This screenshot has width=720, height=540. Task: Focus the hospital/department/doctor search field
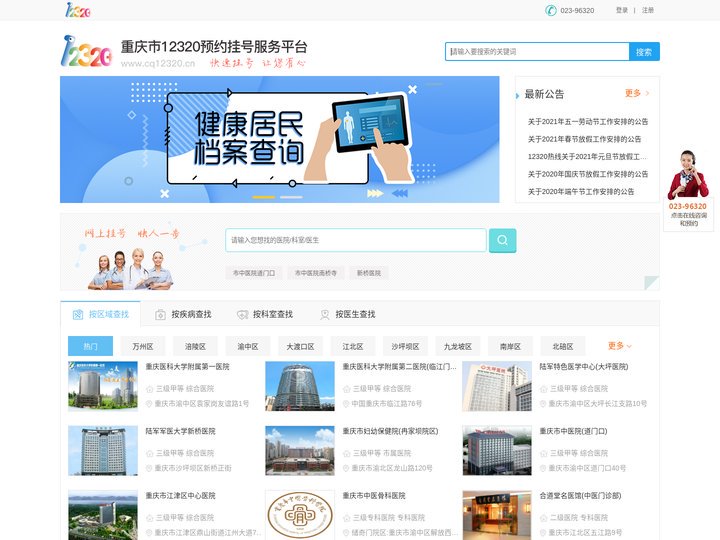(356, 240)
